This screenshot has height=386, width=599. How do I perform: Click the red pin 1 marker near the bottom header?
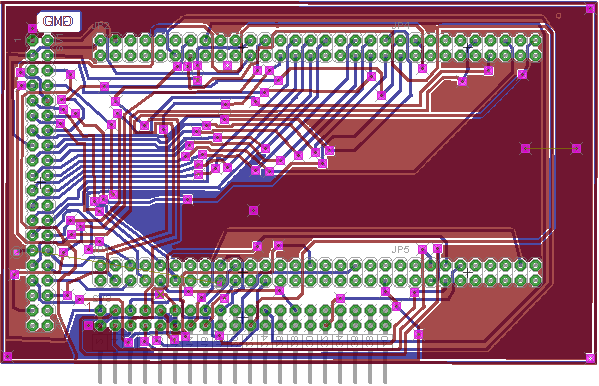click(90, 307)
